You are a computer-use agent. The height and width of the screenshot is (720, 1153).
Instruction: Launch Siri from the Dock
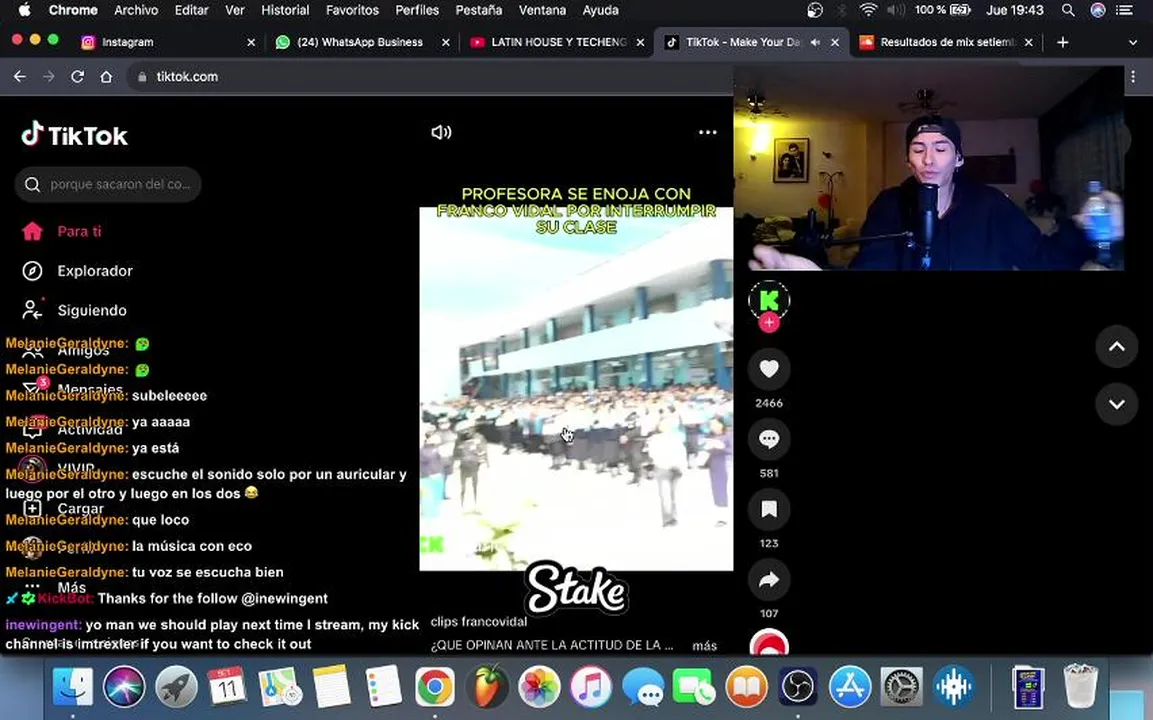[124, 687]
